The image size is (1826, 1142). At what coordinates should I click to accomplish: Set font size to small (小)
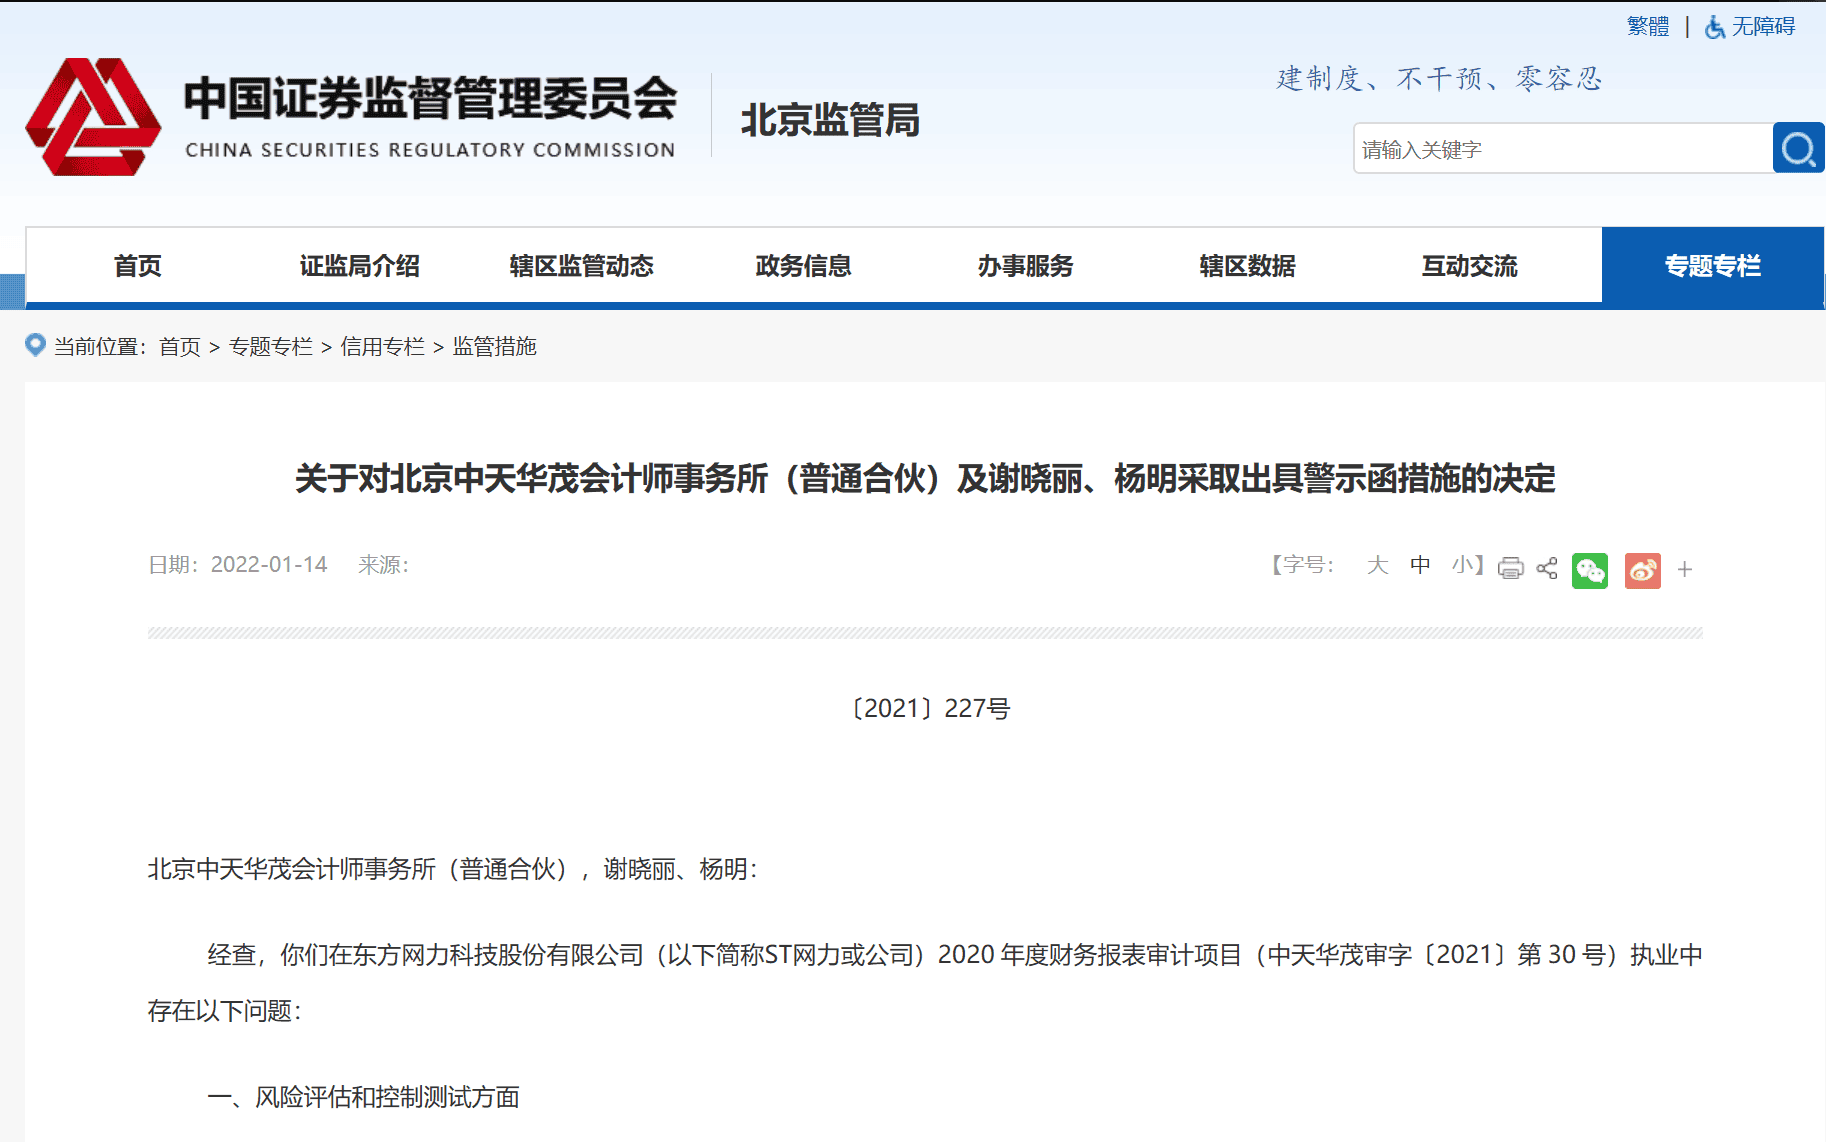1462,565
